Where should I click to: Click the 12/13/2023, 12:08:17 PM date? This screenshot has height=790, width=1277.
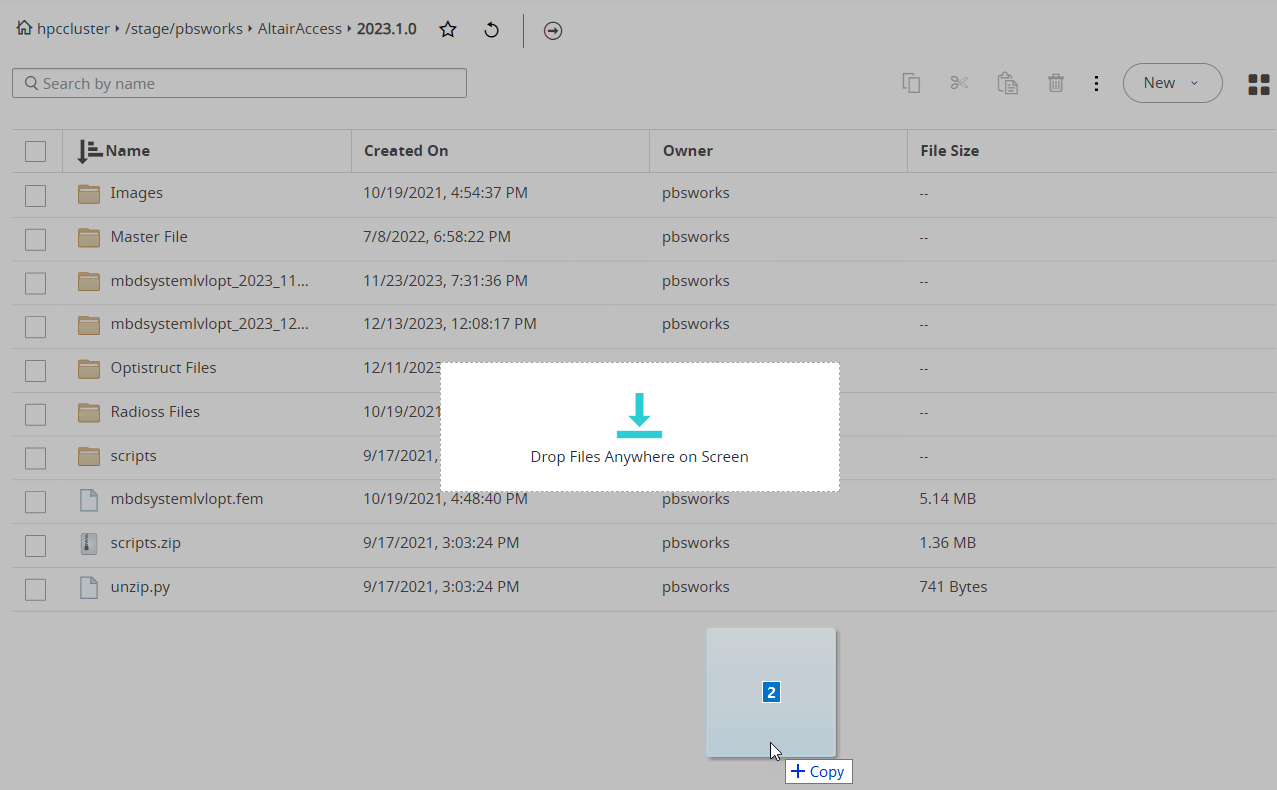[450, 324]
